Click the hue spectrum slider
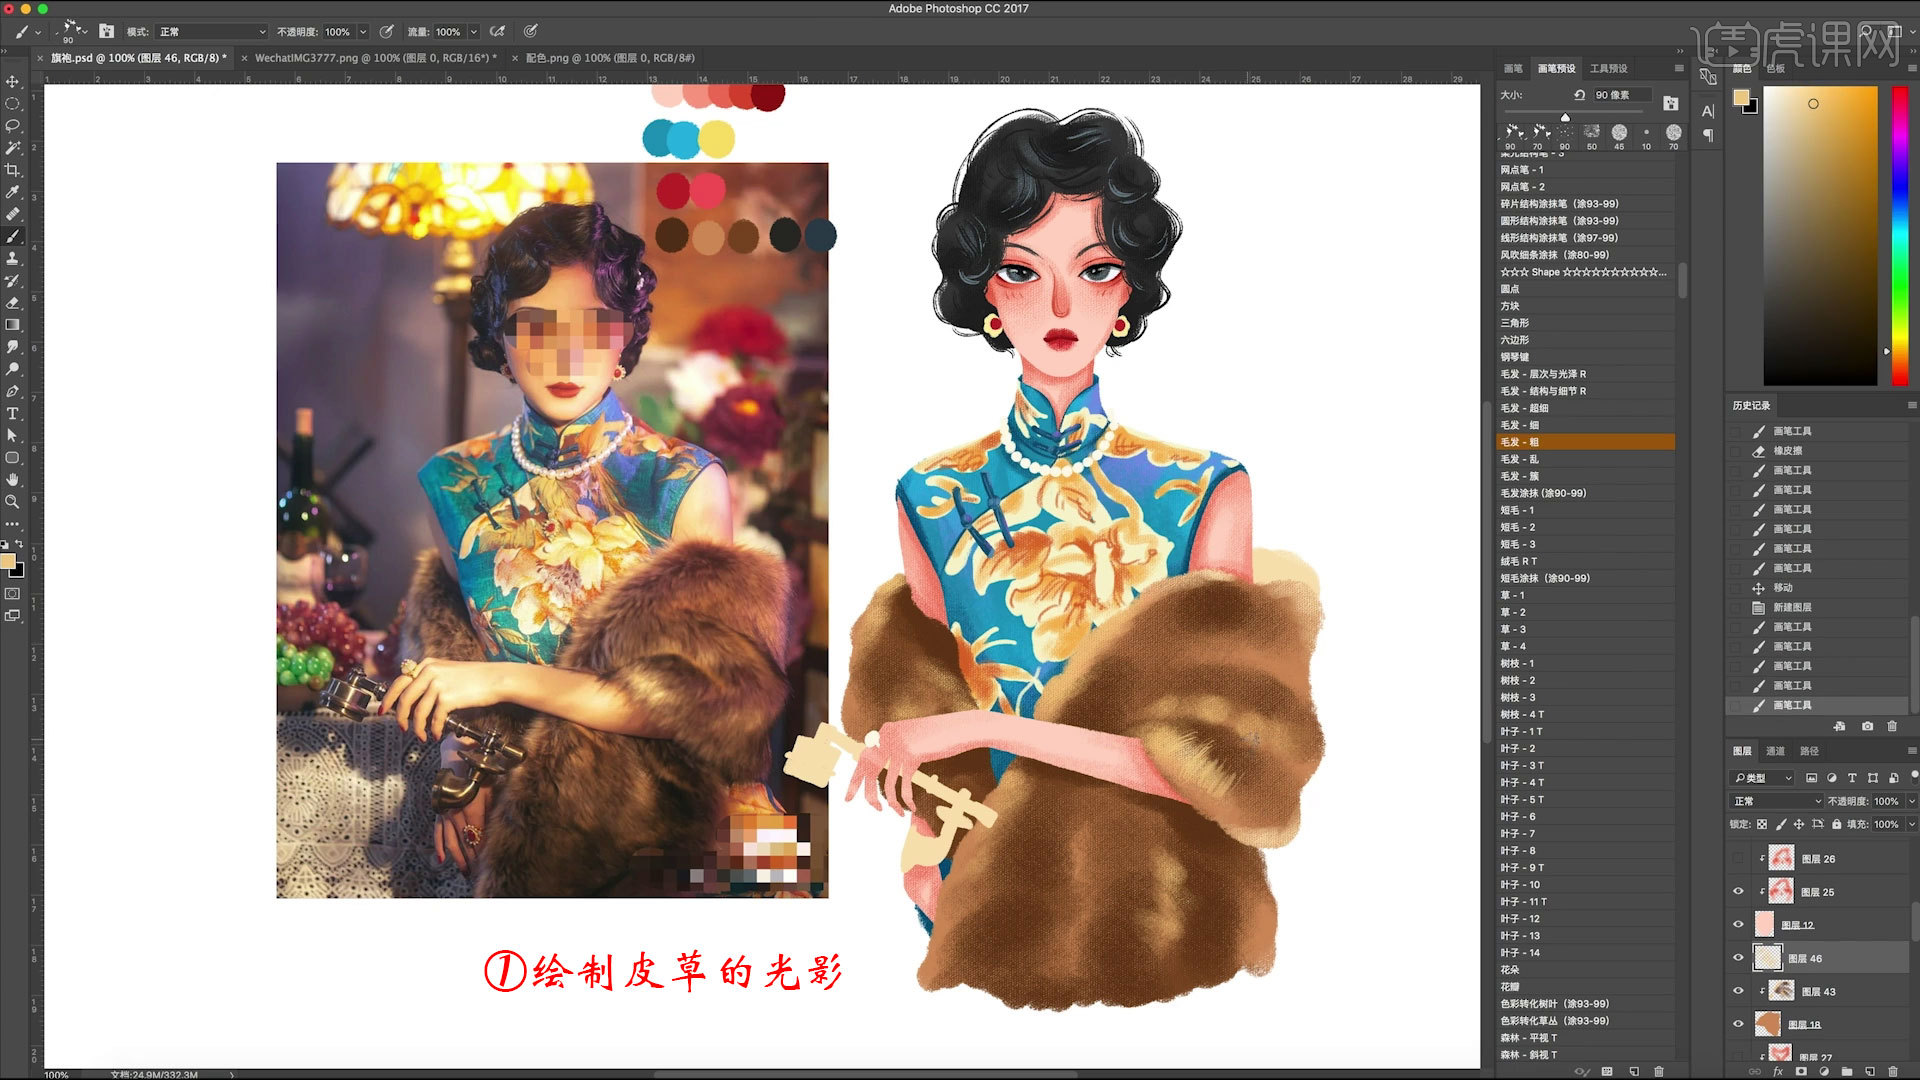 (1900, 236)
